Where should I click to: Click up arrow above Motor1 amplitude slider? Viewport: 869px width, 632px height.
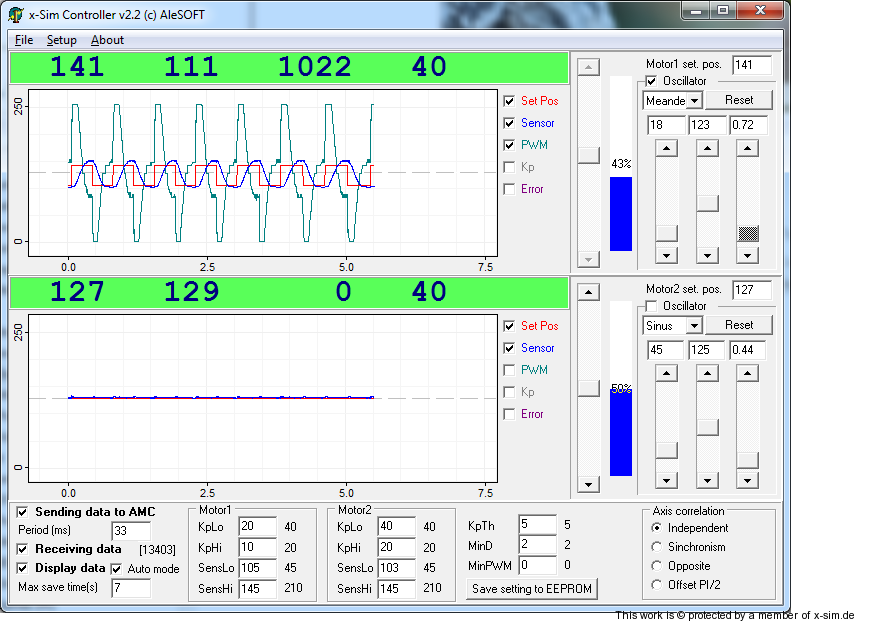tap(666, 147)
